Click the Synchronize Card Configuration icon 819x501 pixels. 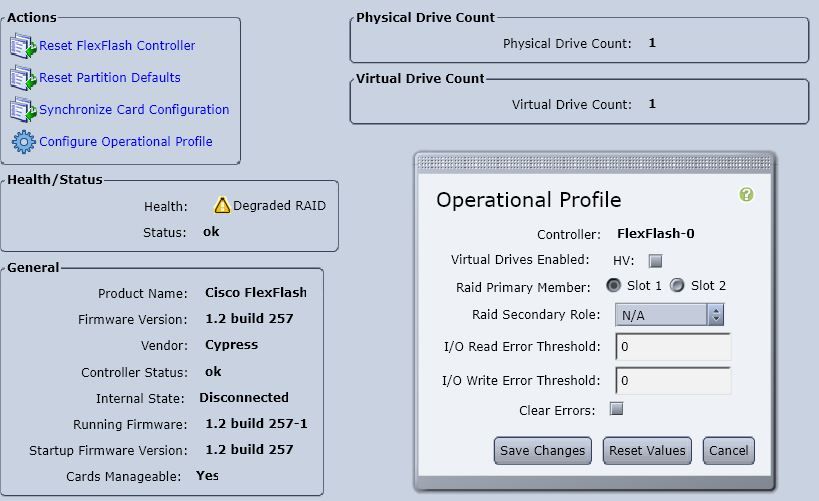[23, 110]
